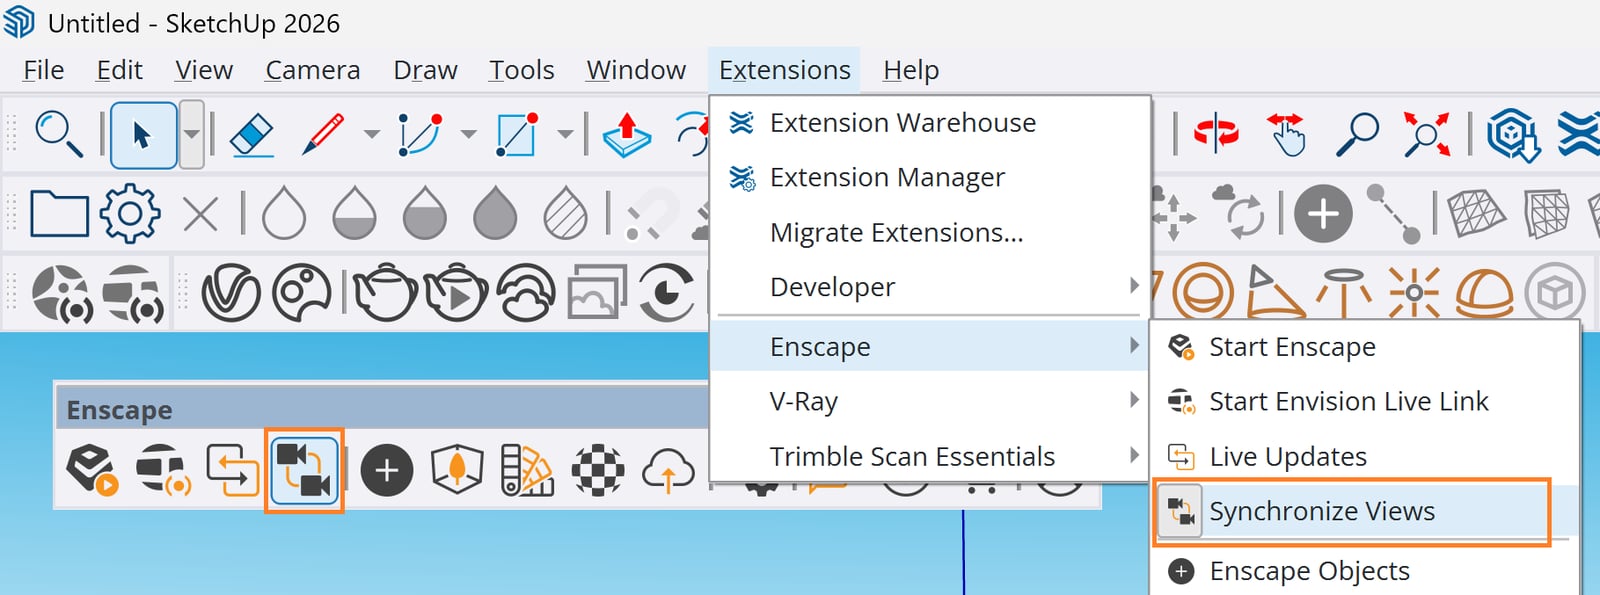
Task: Click V-Ray render teapot icon
Action: (x=385, y=293)
